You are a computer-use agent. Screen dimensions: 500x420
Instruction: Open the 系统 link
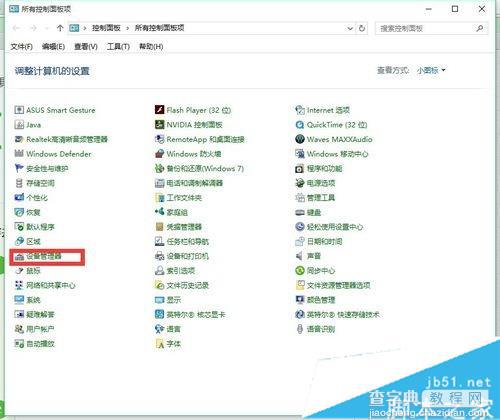(x=33, y=300)
